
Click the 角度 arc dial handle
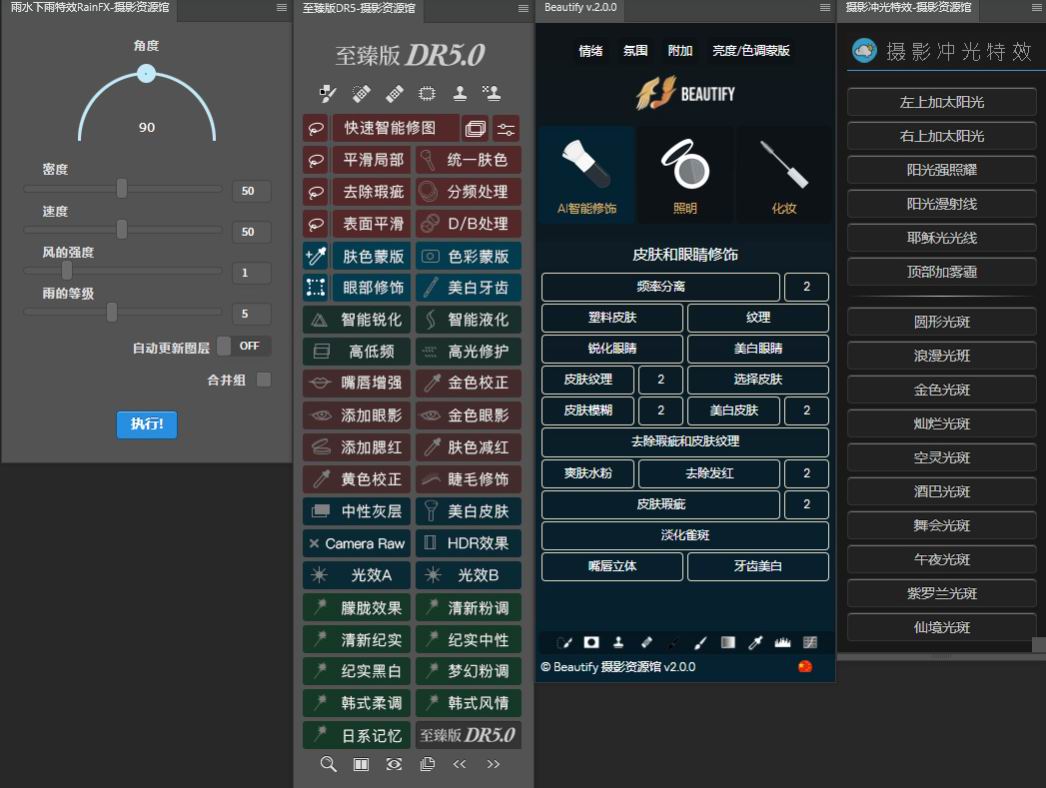coord(146,73)
